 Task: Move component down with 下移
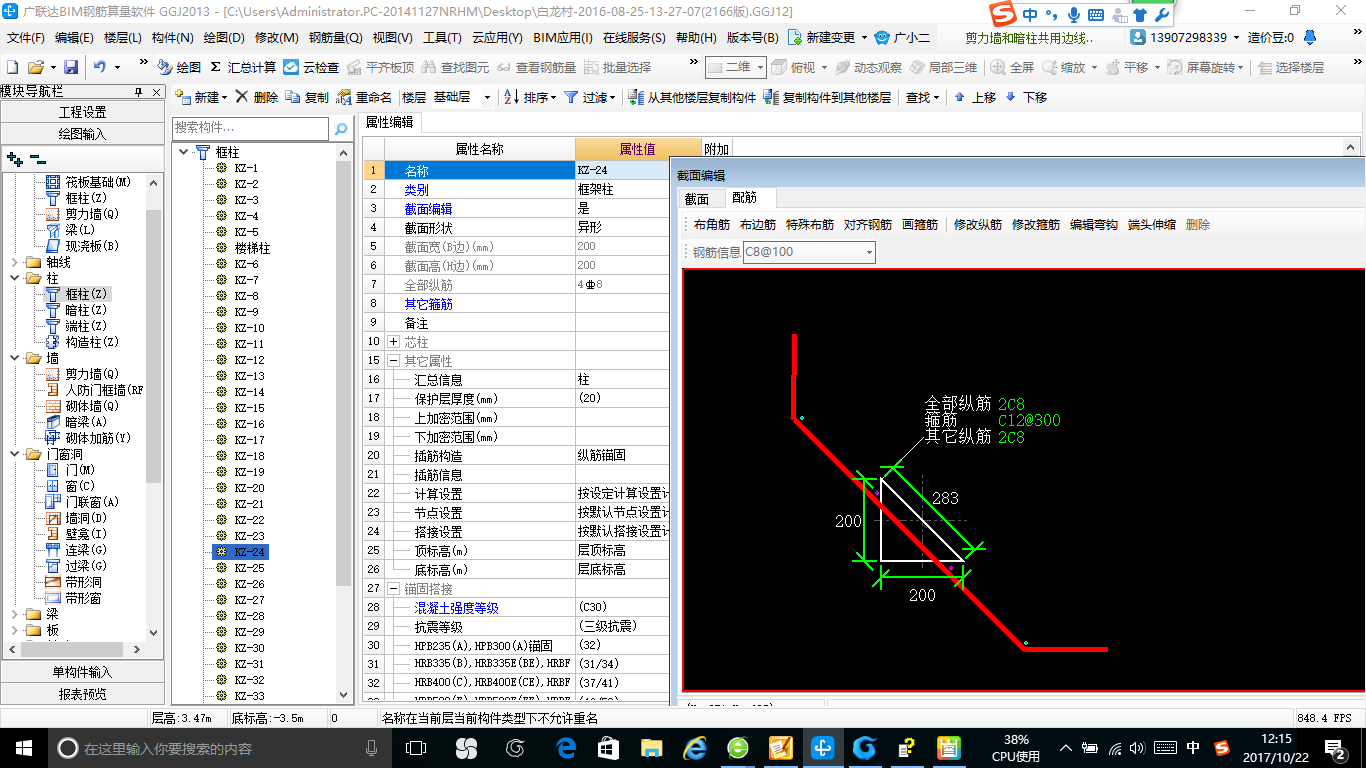1026,97
